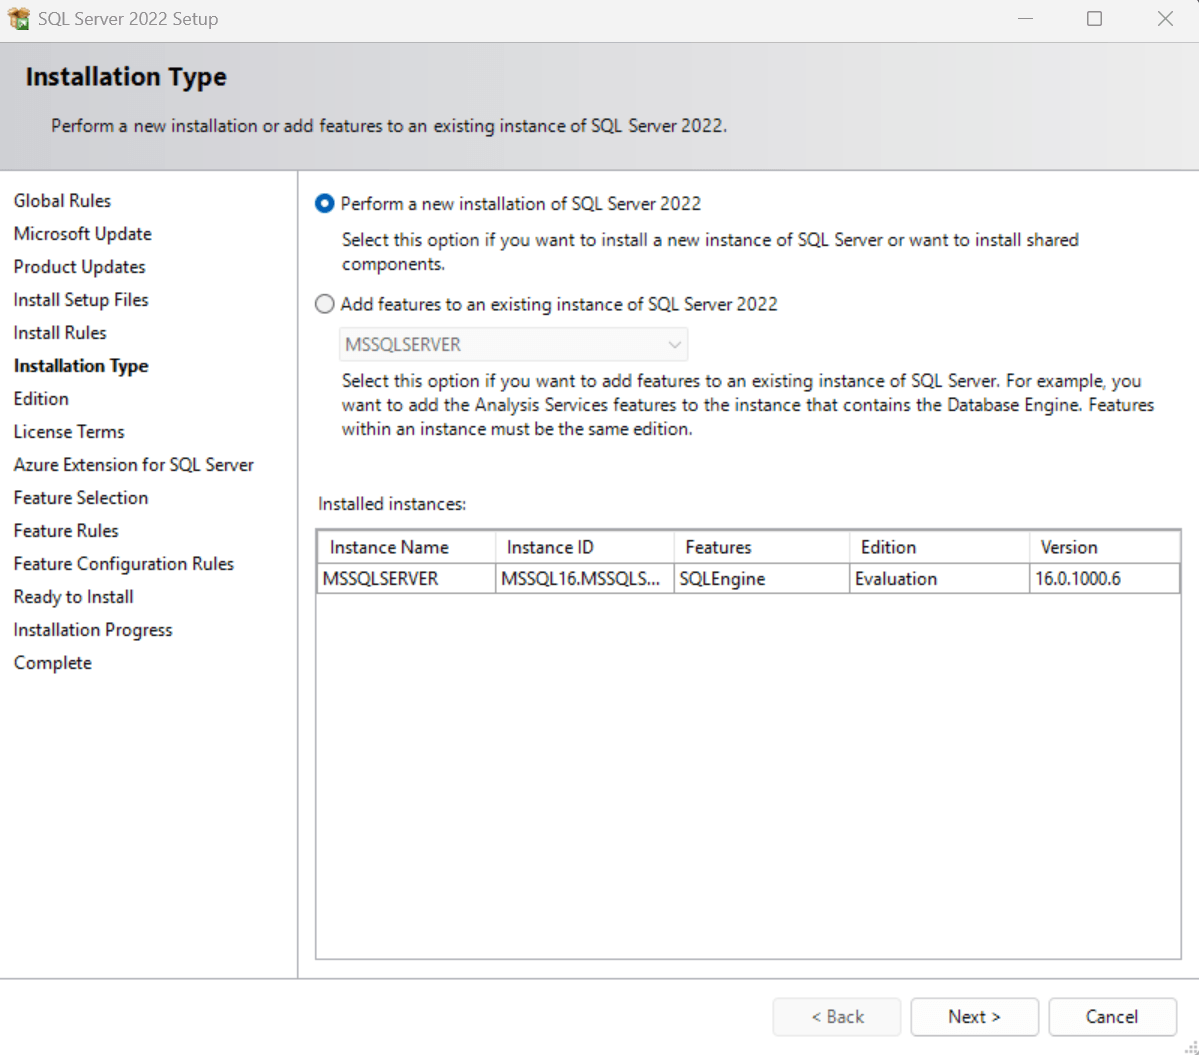1199x1055 pixels.
Task: Click the Version column header
Action: click(x=1068, y=547)
